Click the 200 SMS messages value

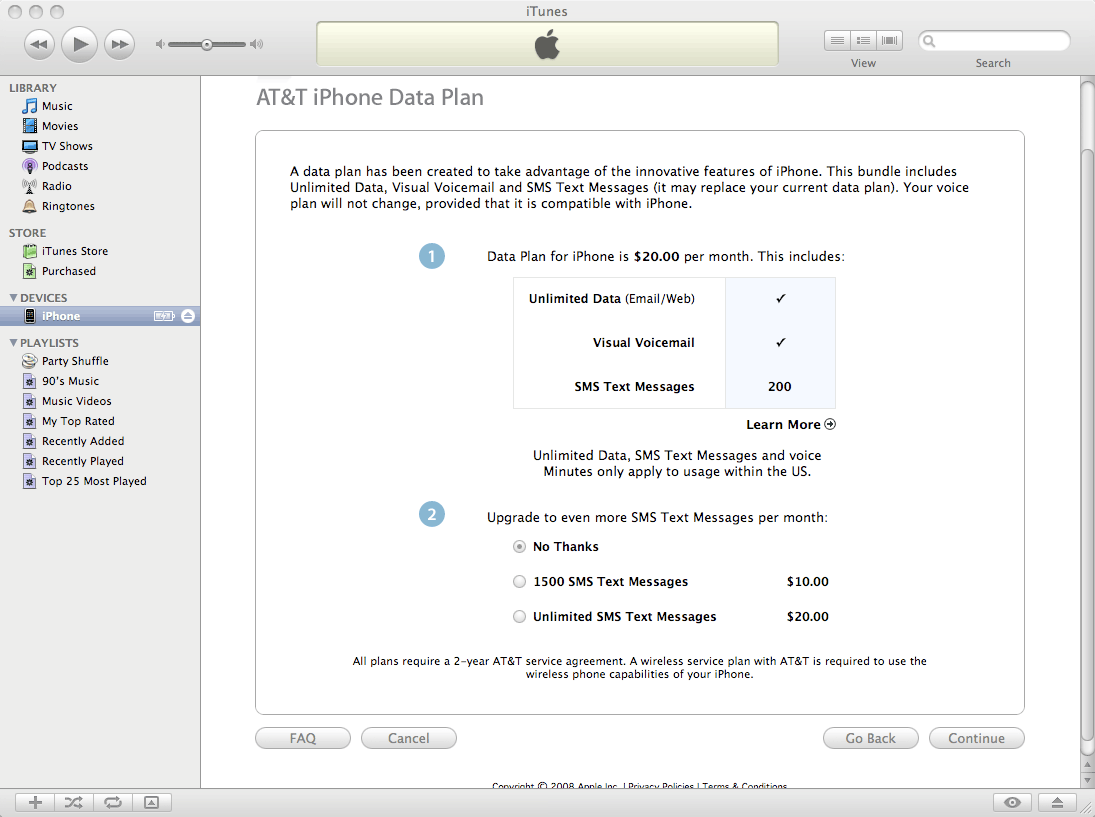[x=779, y=387]
